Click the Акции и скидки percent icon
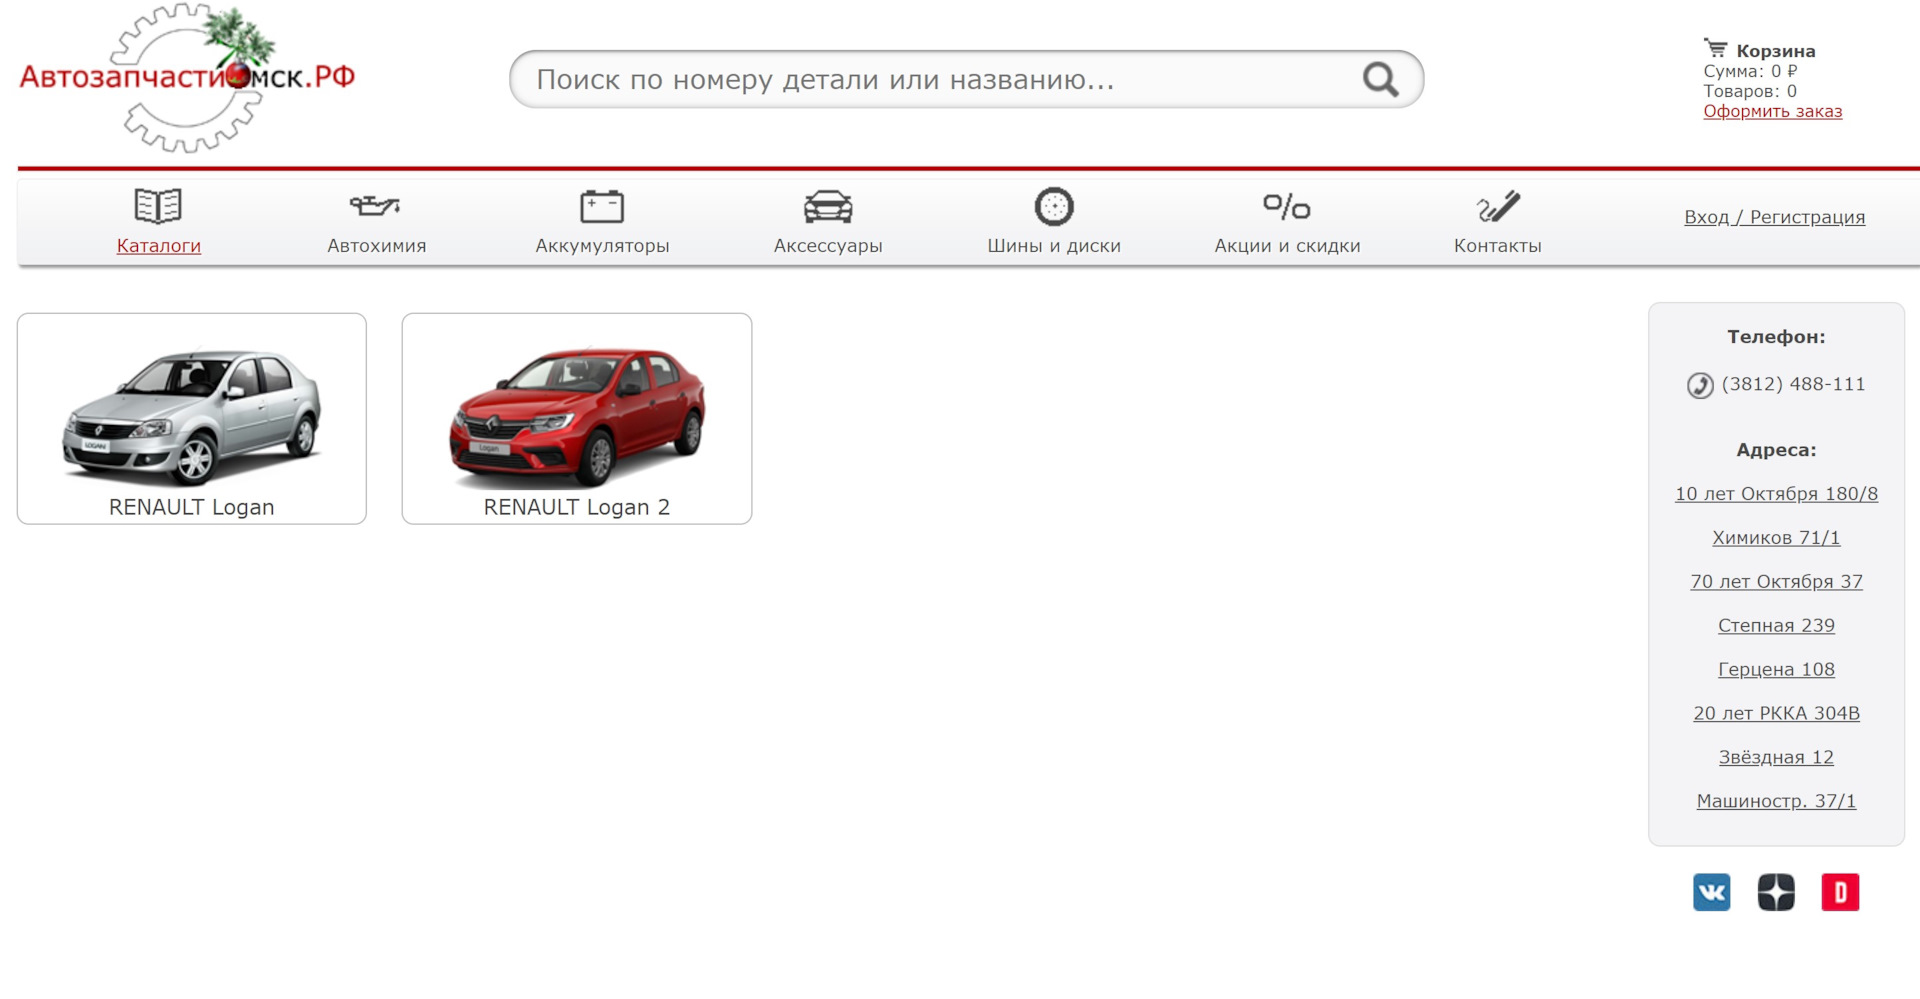This screenshot has width=1920, height=999. pyautogui.click(x=1287, y=207)
